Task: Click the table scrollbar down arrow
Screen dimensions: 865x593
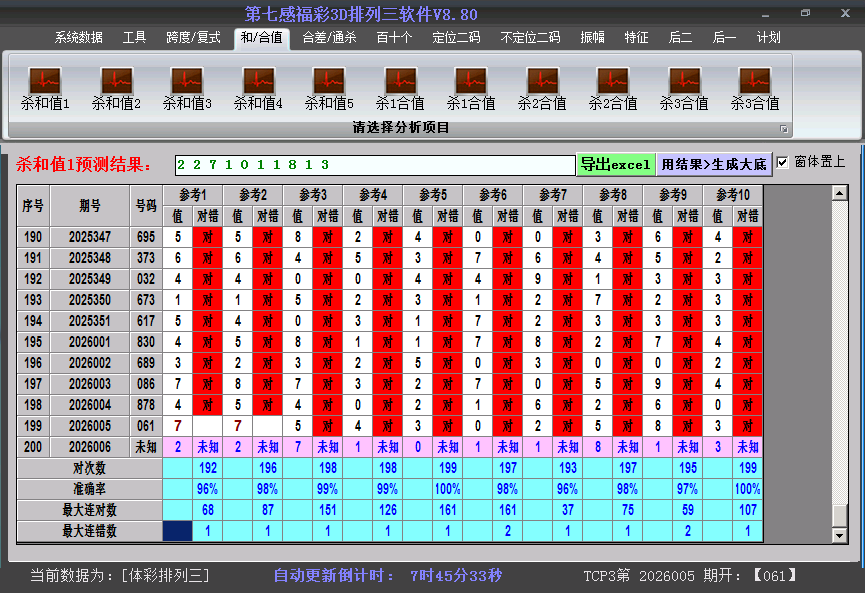Action: tap(840, 535)
